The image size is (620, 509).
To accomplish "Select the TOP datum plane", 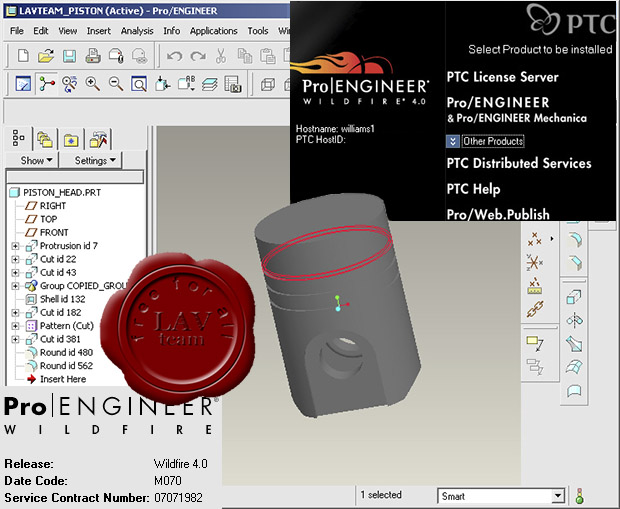I will [x=48, y=219].
